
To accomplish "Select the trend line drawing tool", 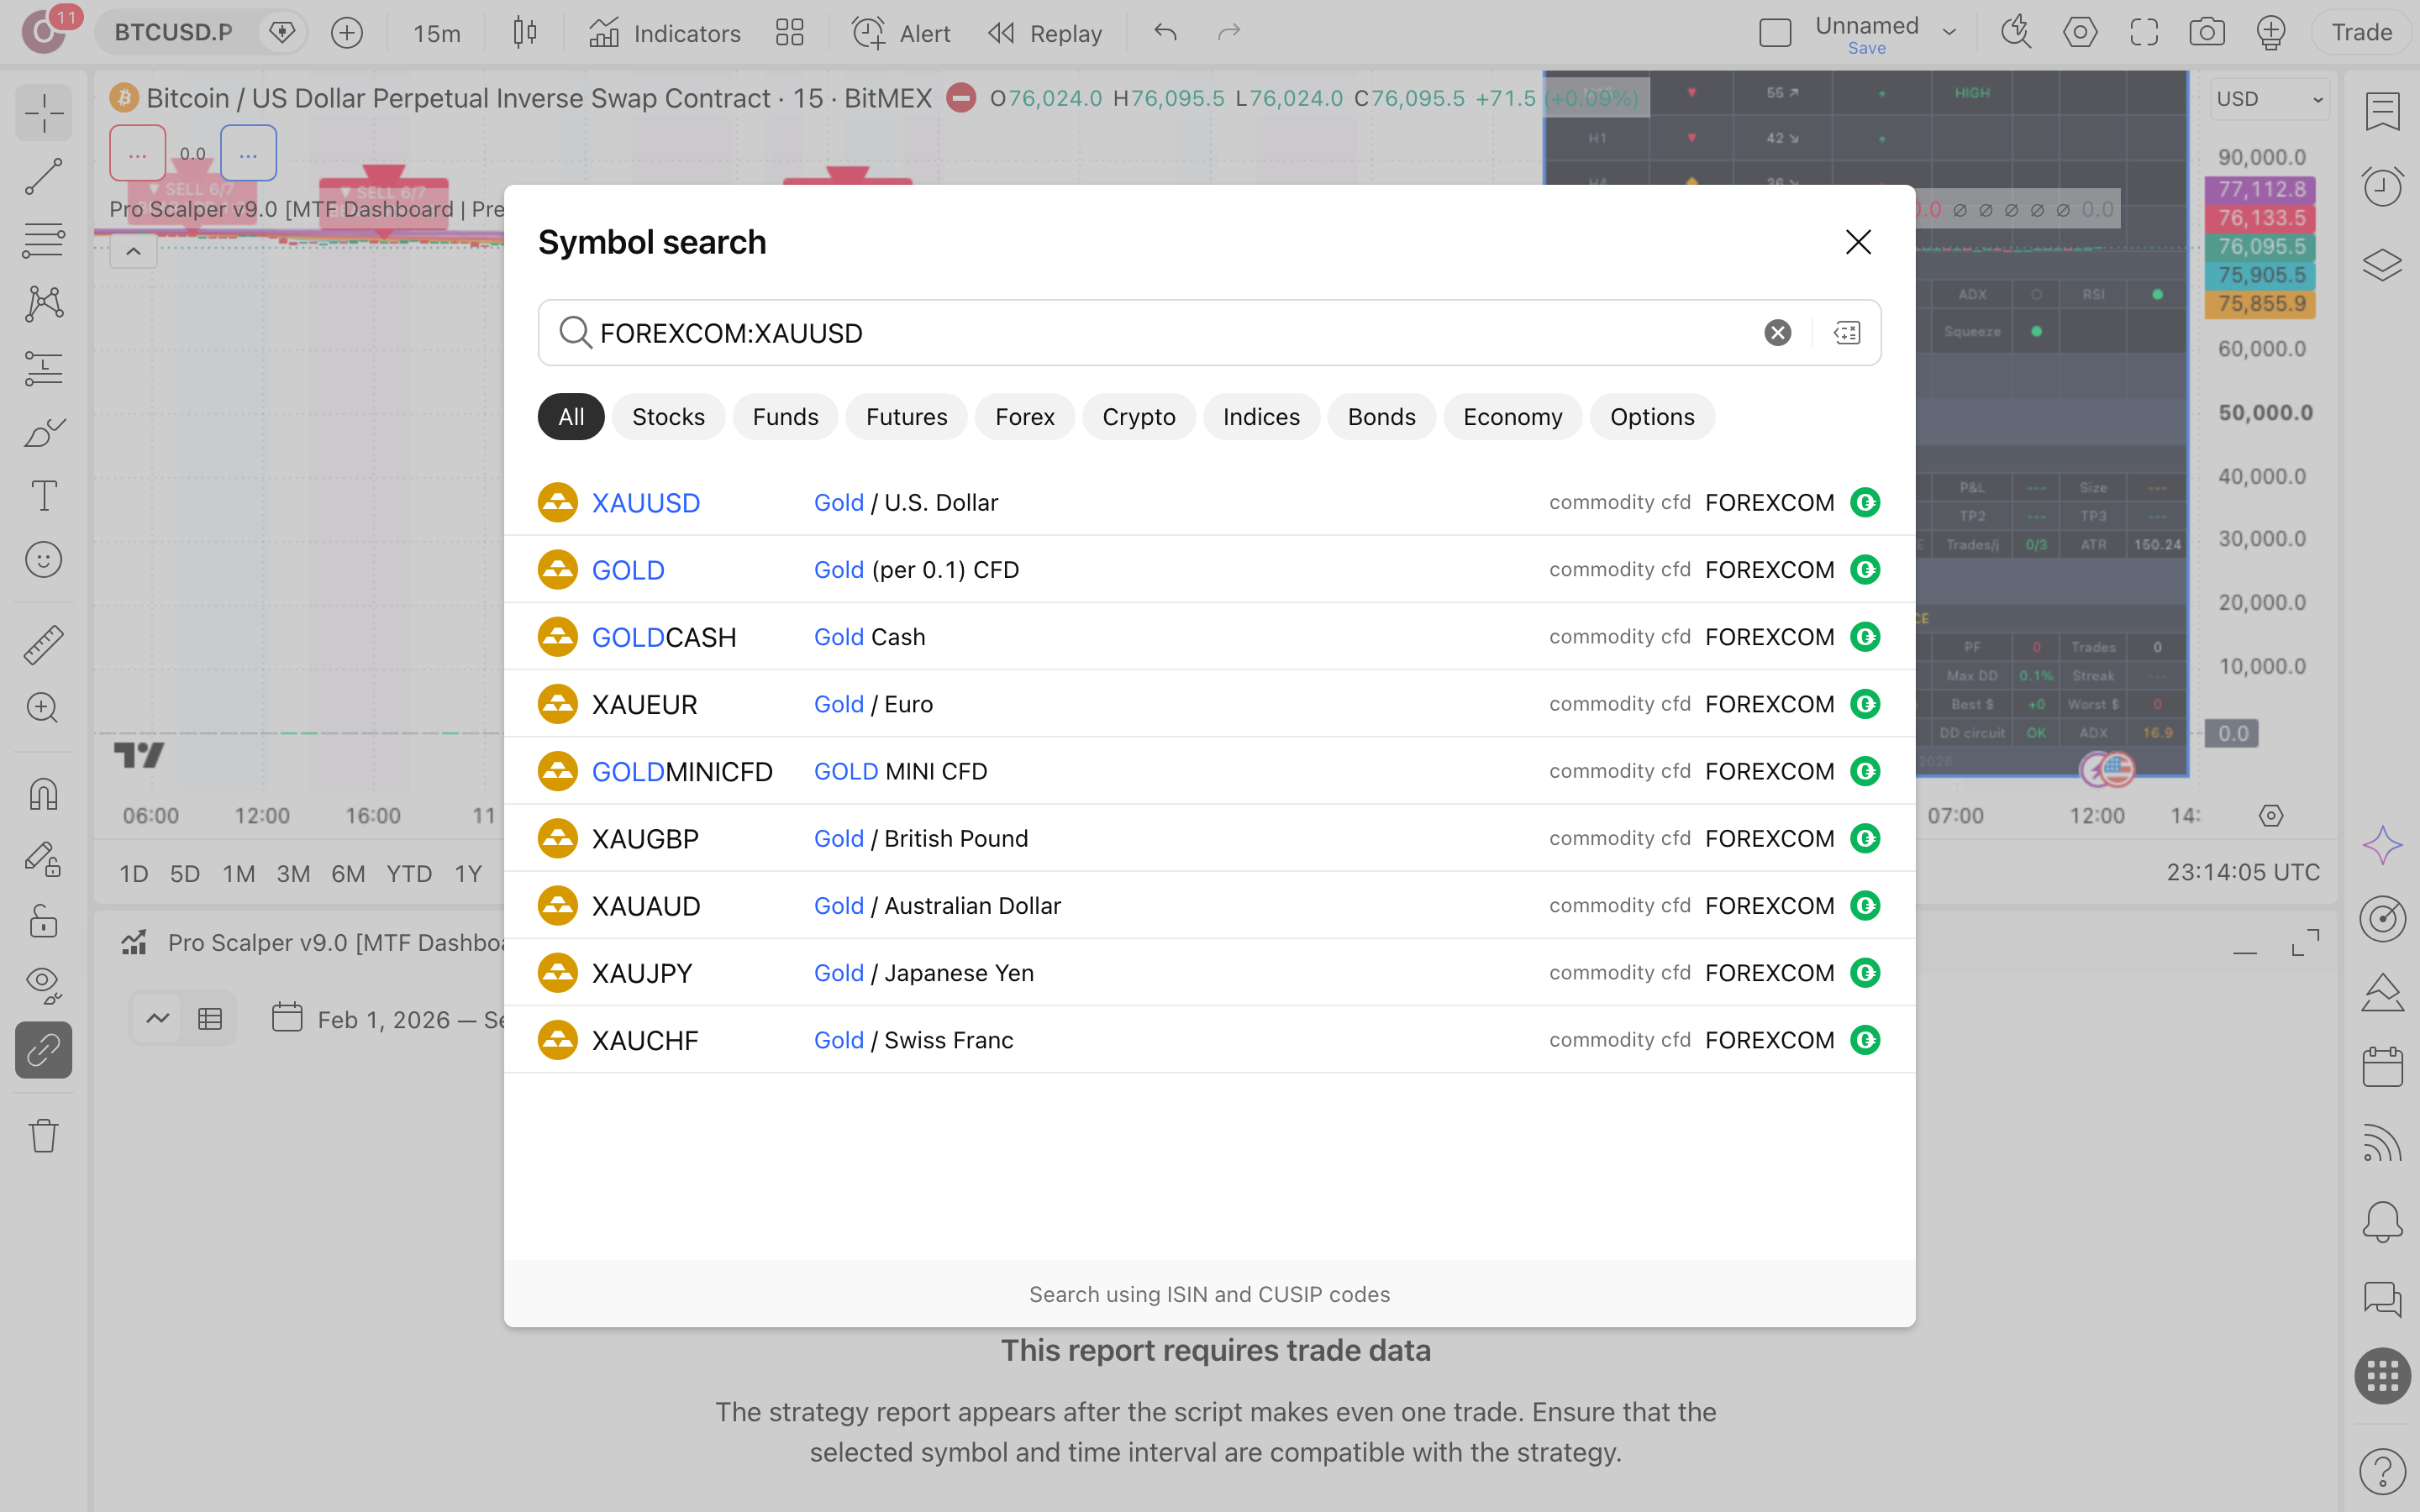I will pyautogui.click(x=44, y=176).
